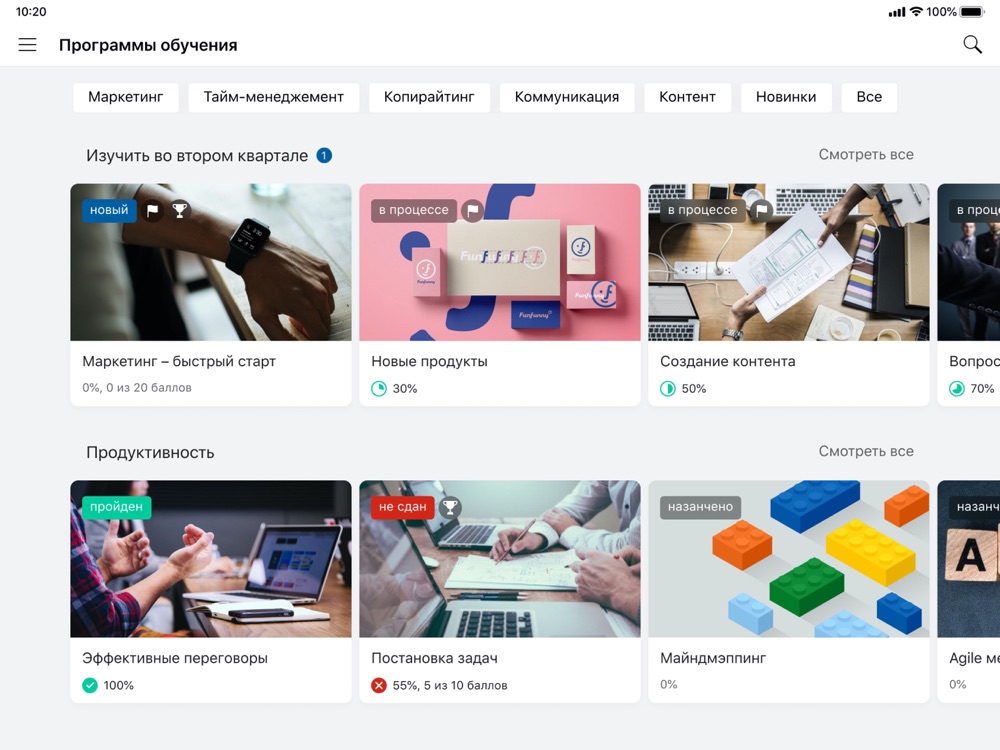
Task: Open search with the magnifier icon
Action: [x=972, y=44]
